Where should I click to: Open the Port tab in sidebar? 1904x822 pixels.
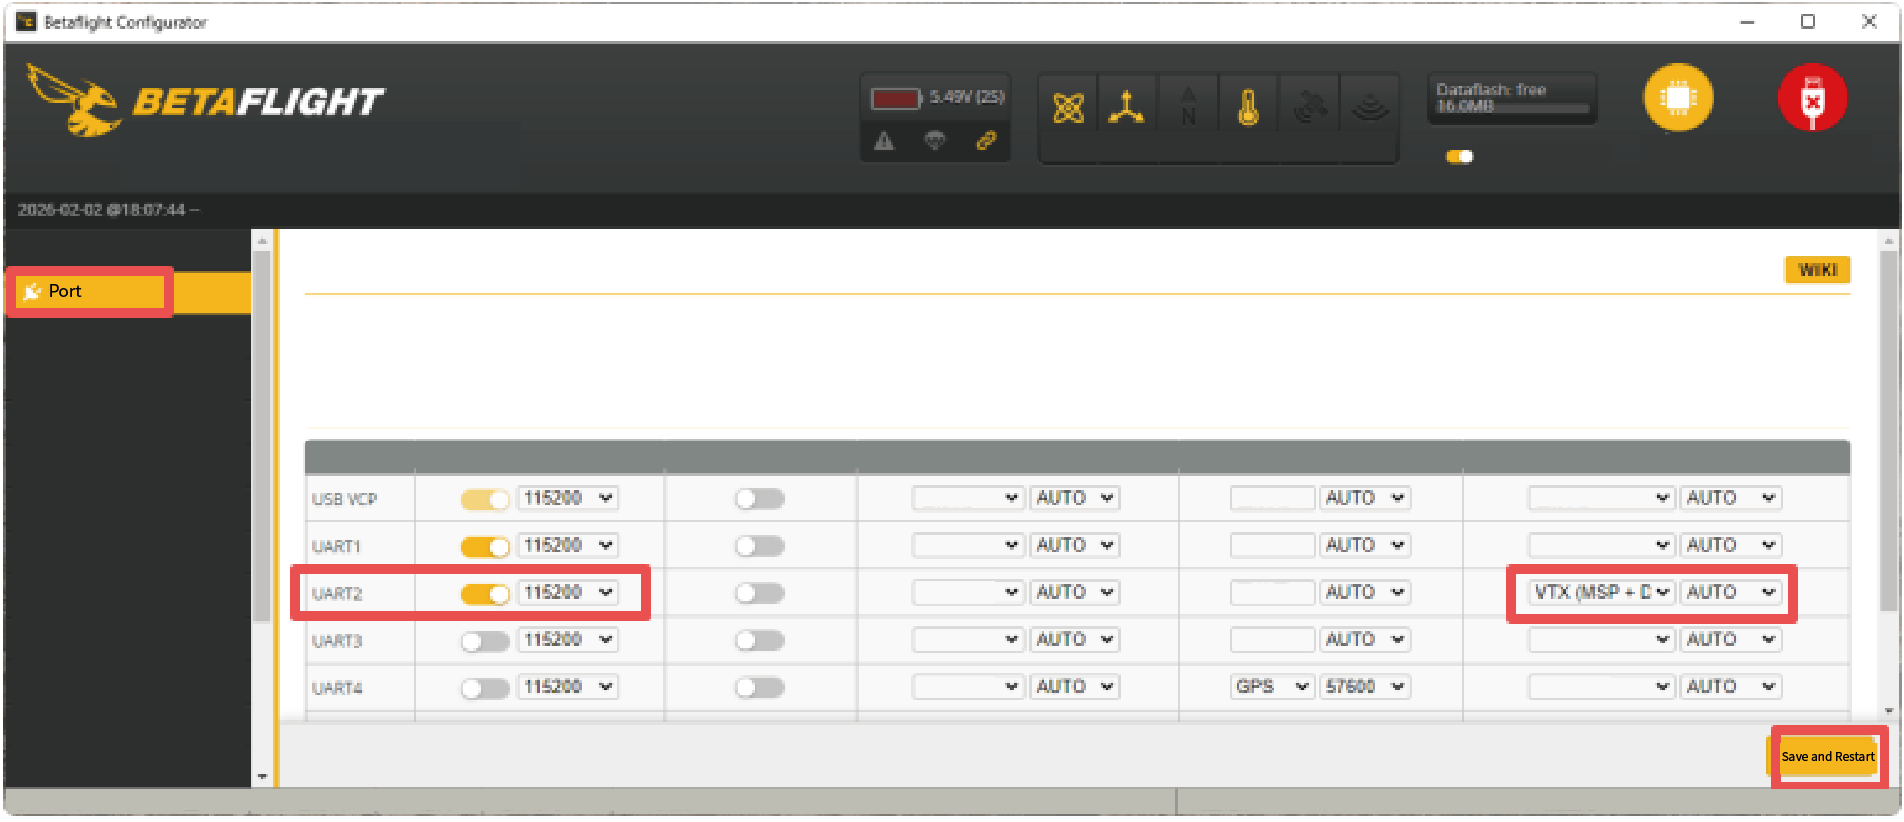click(x=89, y=291)
